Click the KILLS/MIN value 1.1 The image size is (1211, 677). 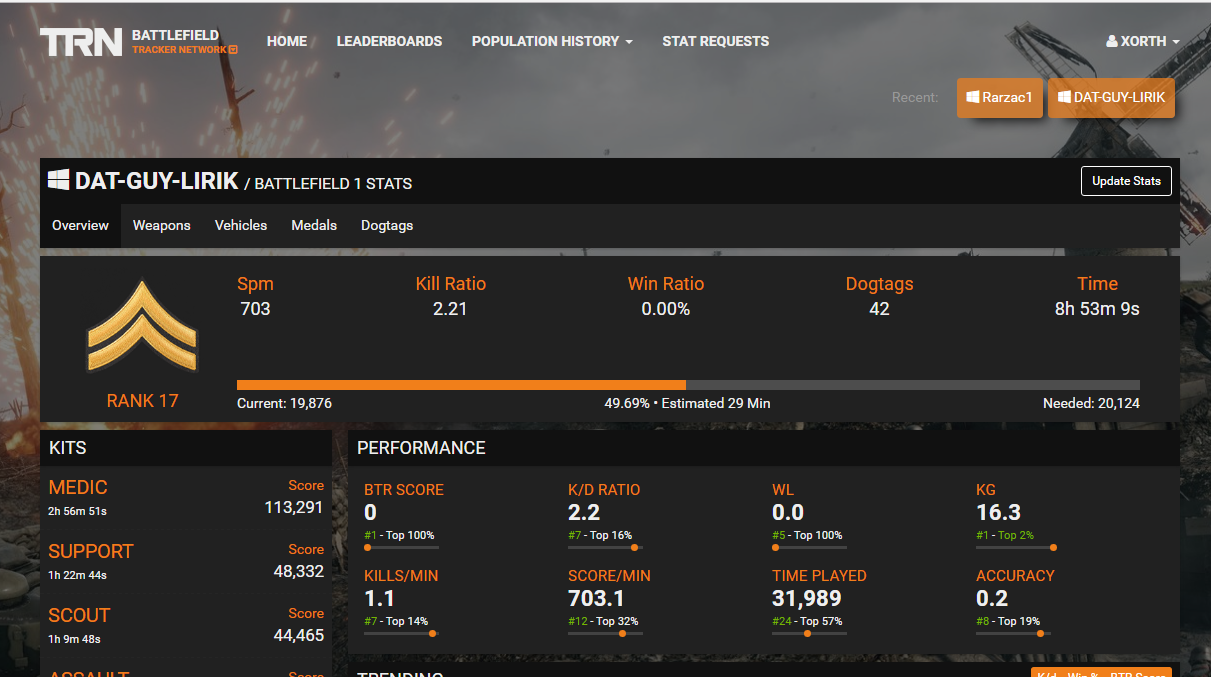coord(379,599)
